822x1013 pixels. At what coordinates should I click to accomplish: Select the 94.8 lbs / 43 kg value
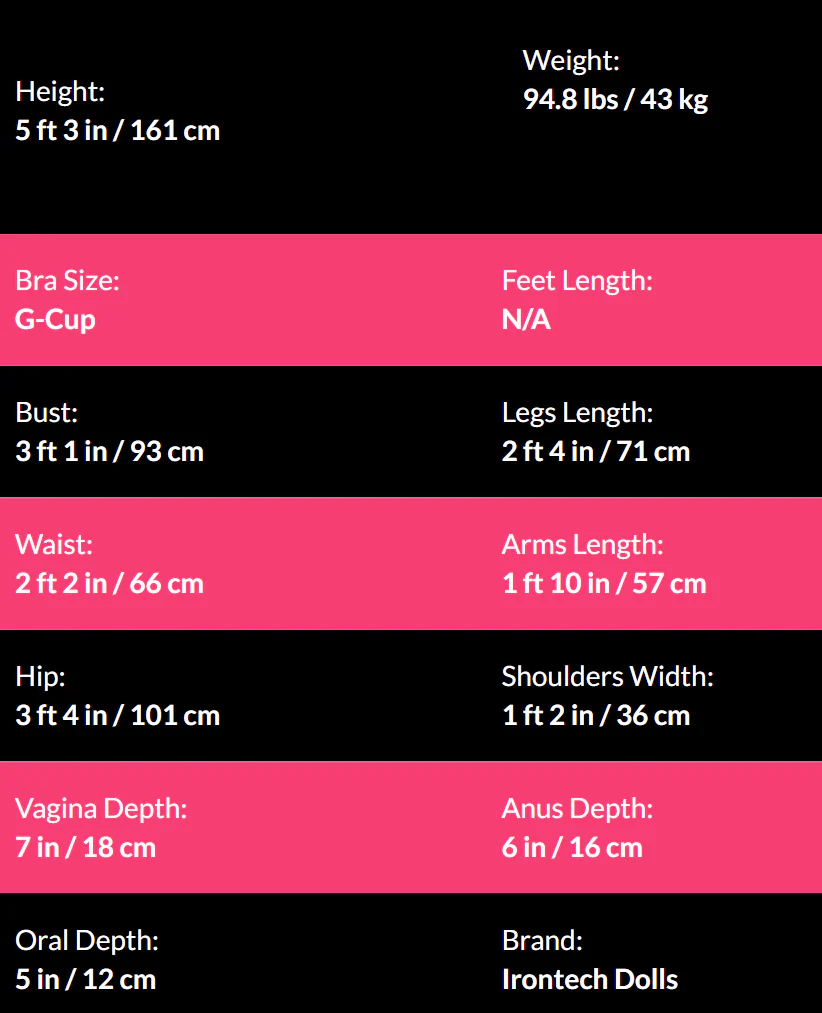pyautogui.click(x=615, y=100)
